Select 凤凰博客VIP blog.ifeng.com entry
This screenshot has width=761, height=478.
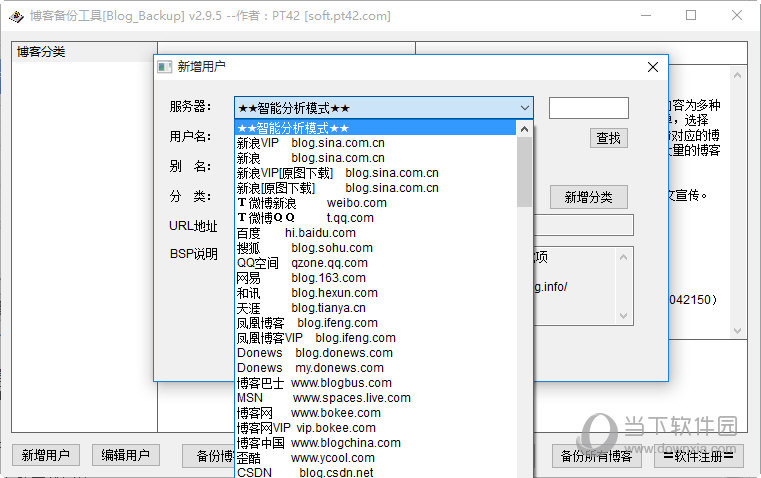(375, 338)
